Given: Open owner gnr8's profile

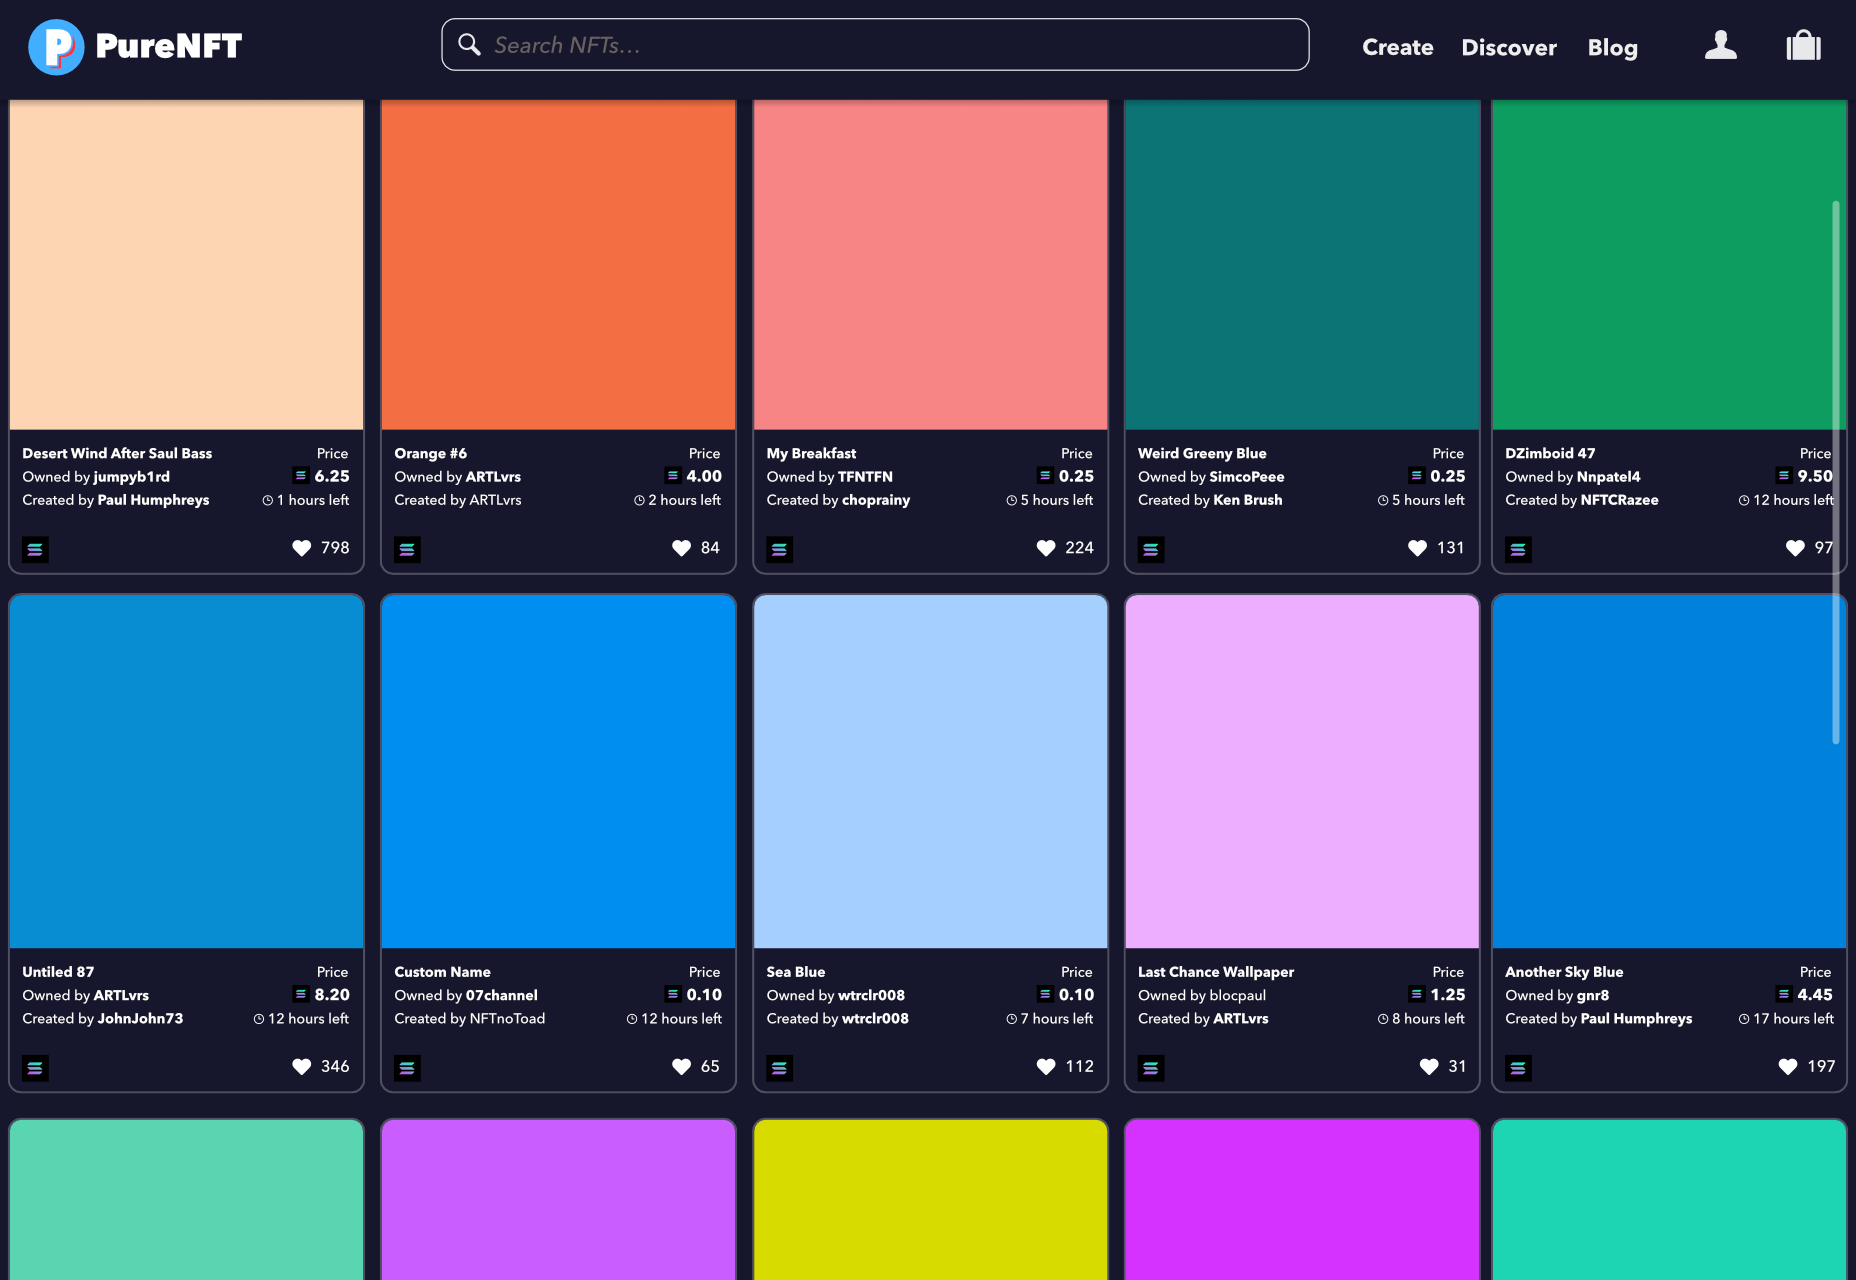Looking at the screenshot, I should (x=1593, y=996).
